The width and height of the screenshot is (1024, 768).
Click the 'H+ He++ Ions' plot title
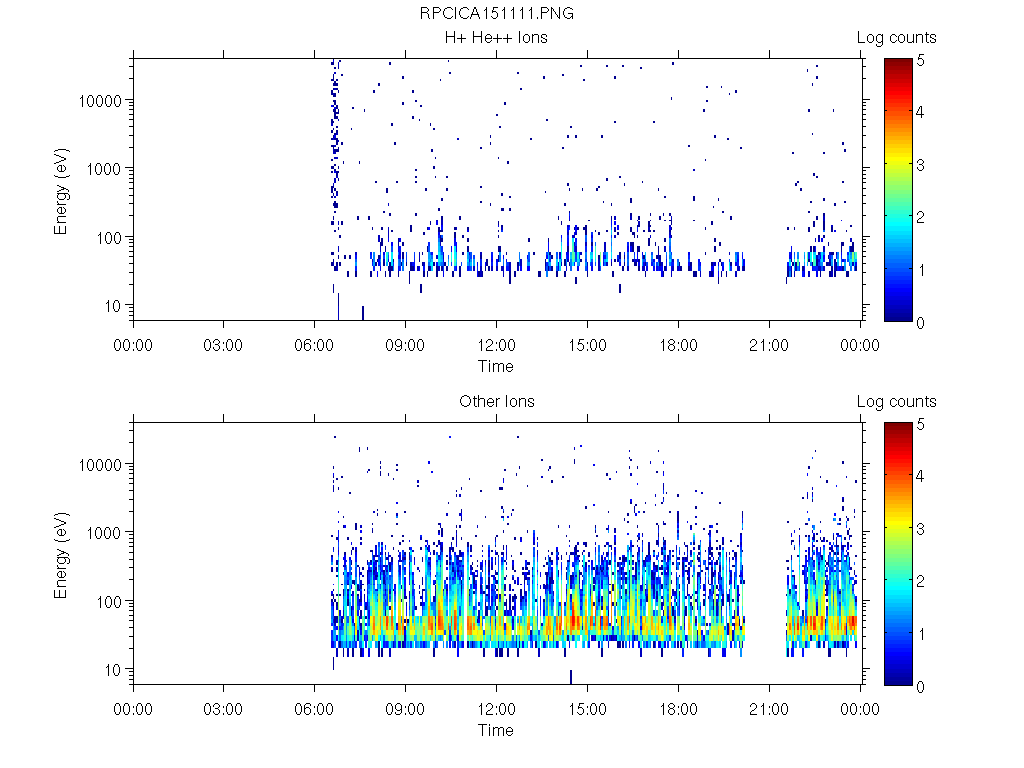point(496,37)
